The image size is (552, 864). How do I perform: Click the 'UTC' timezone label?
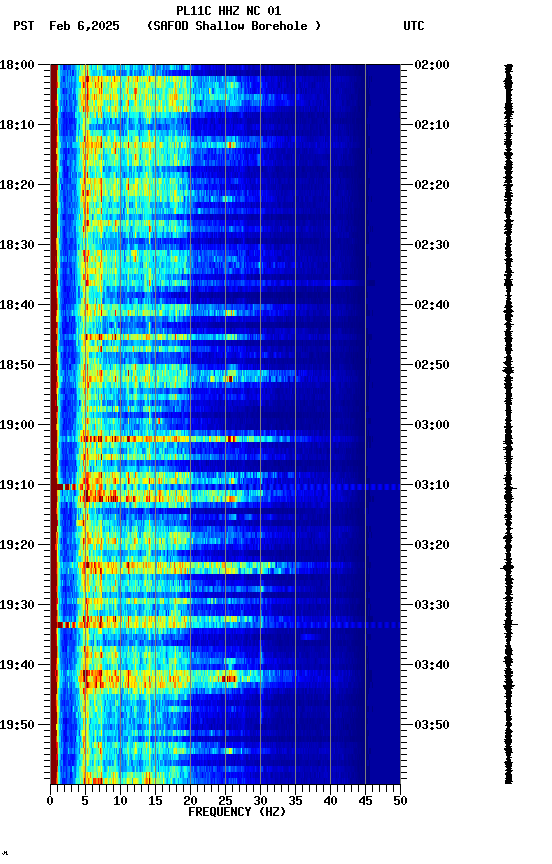click(x=414, y=26)
